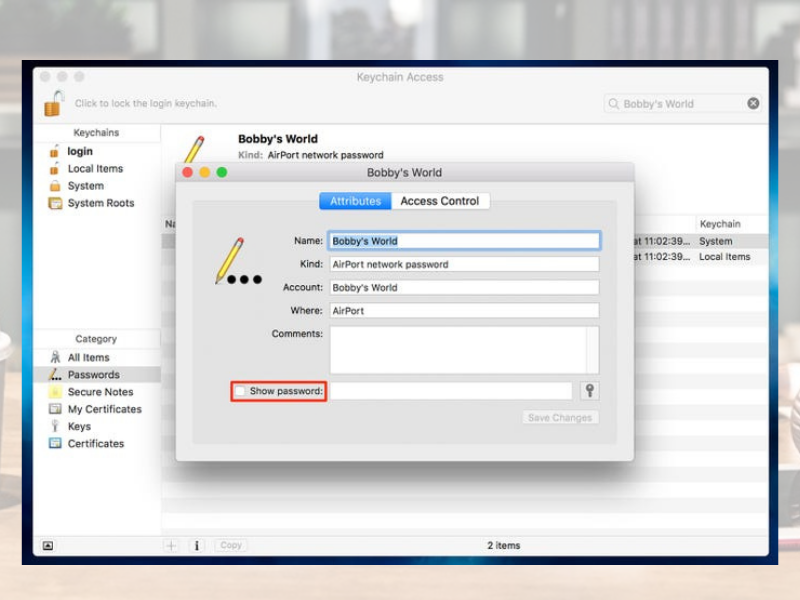
Task: Clear the search field with the X icon
Action: (753, 104)
